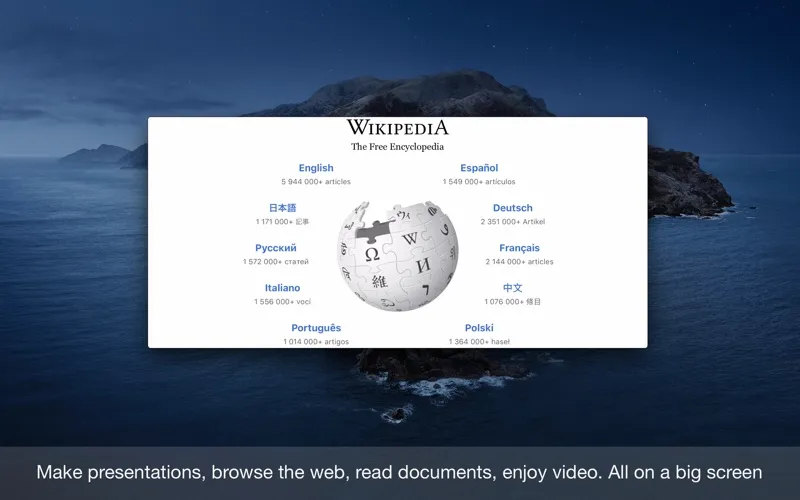Click the Wikipedia wordmark title
Screen dimensions: 800x500
(397, 127)
